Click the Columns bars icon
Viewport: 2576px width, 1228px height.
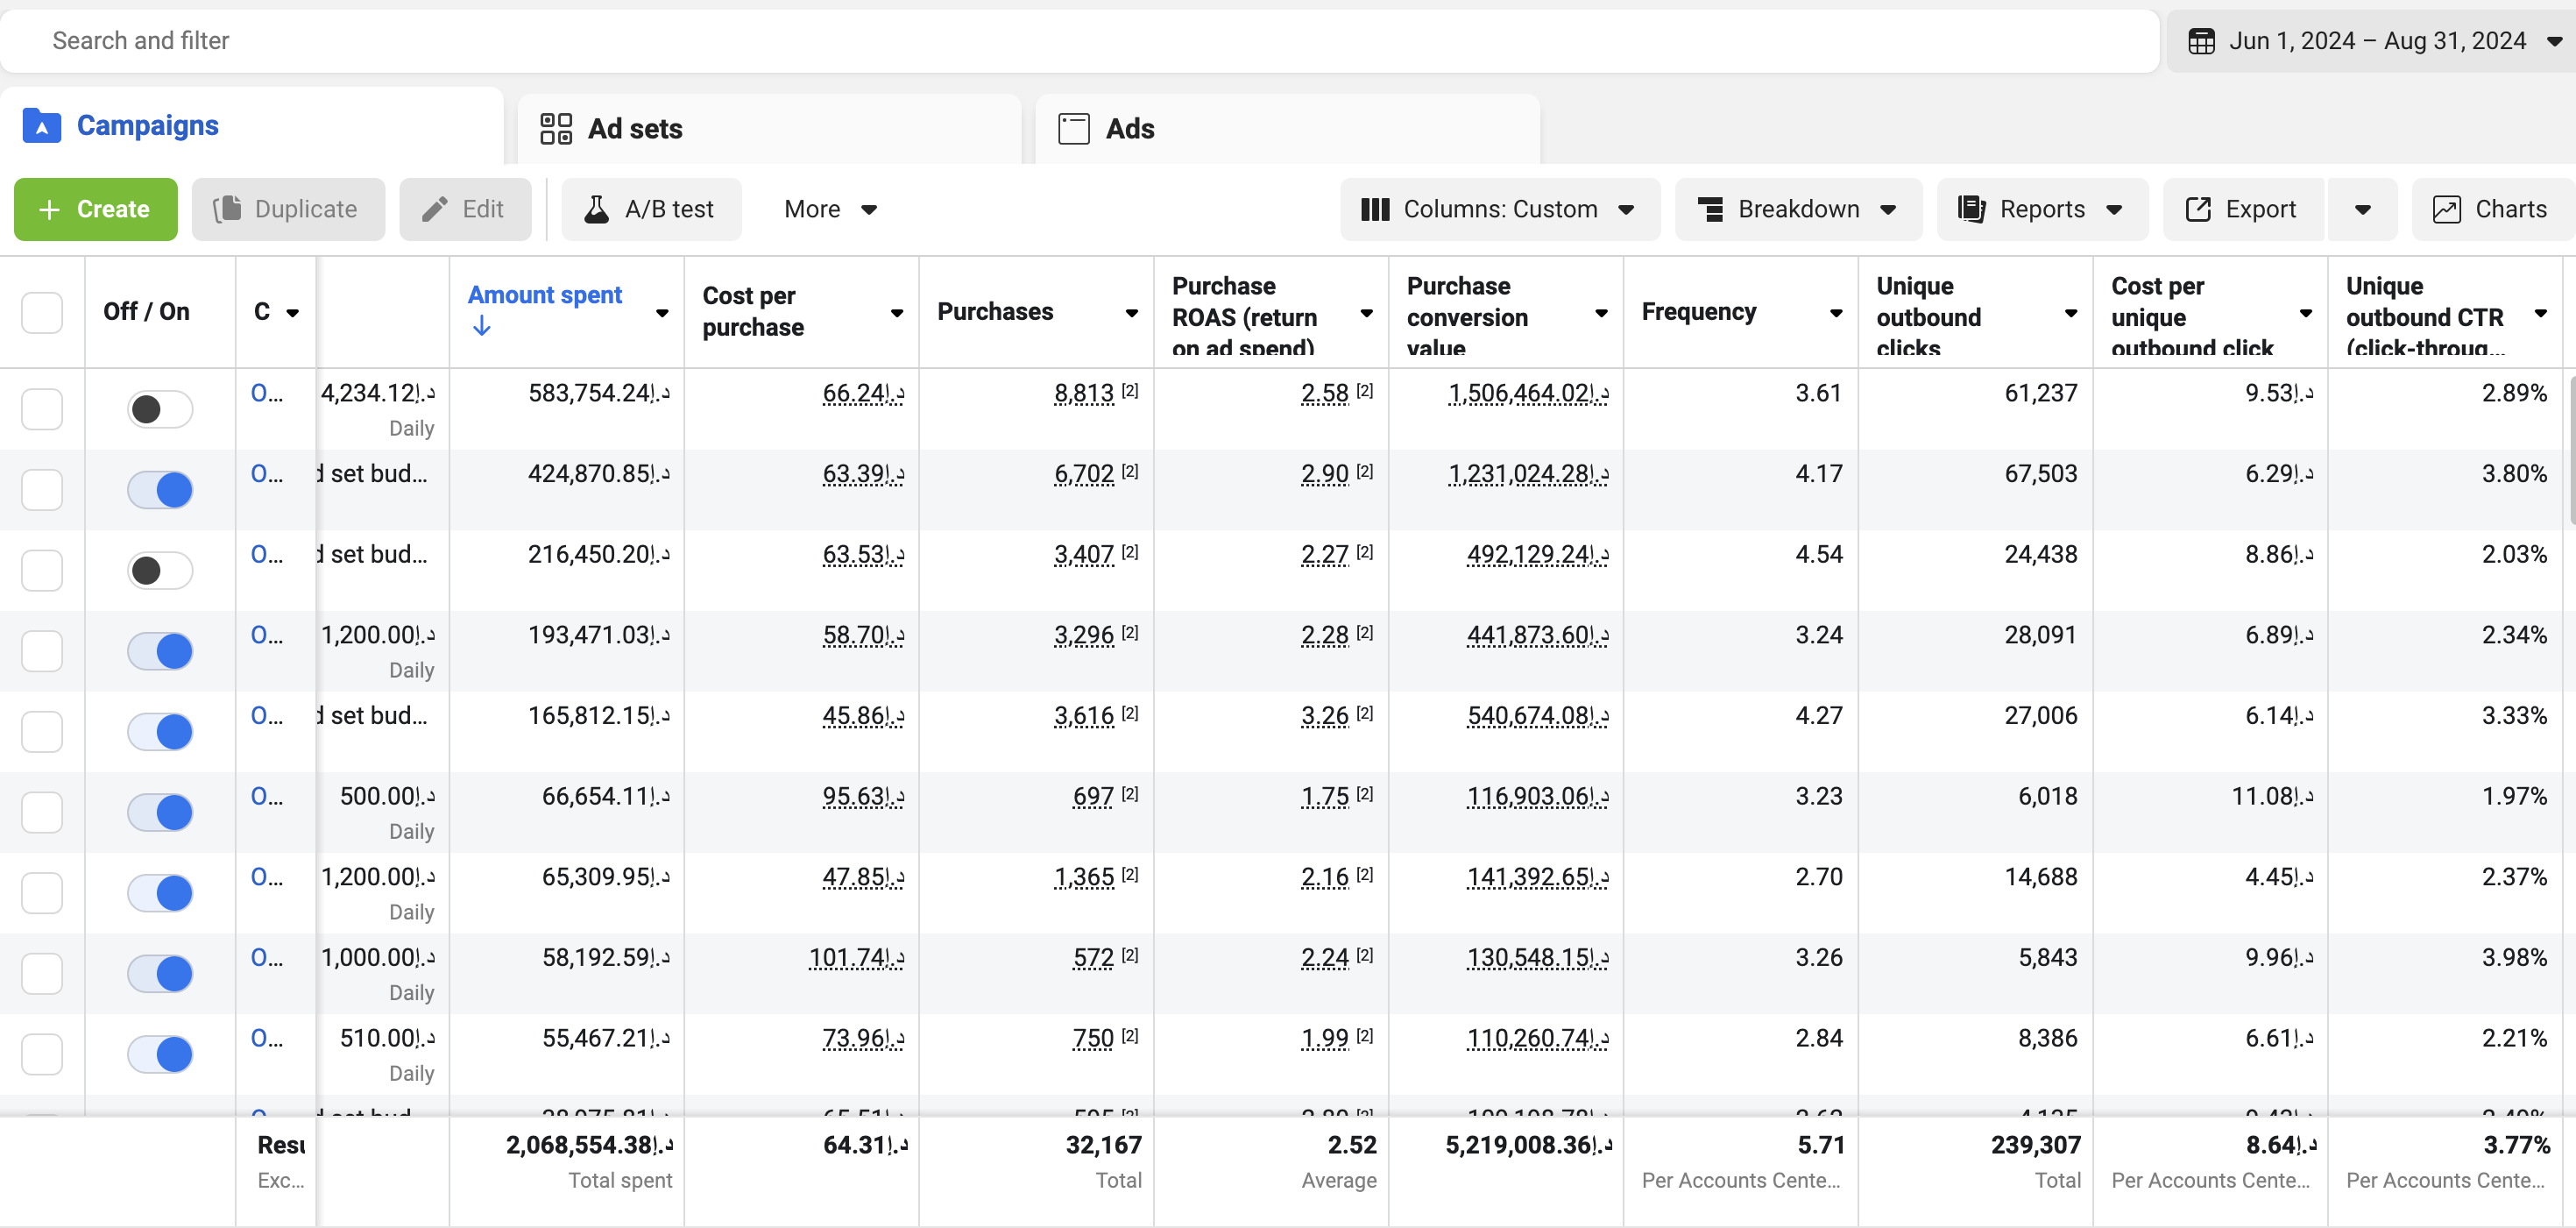point(1375,209)
